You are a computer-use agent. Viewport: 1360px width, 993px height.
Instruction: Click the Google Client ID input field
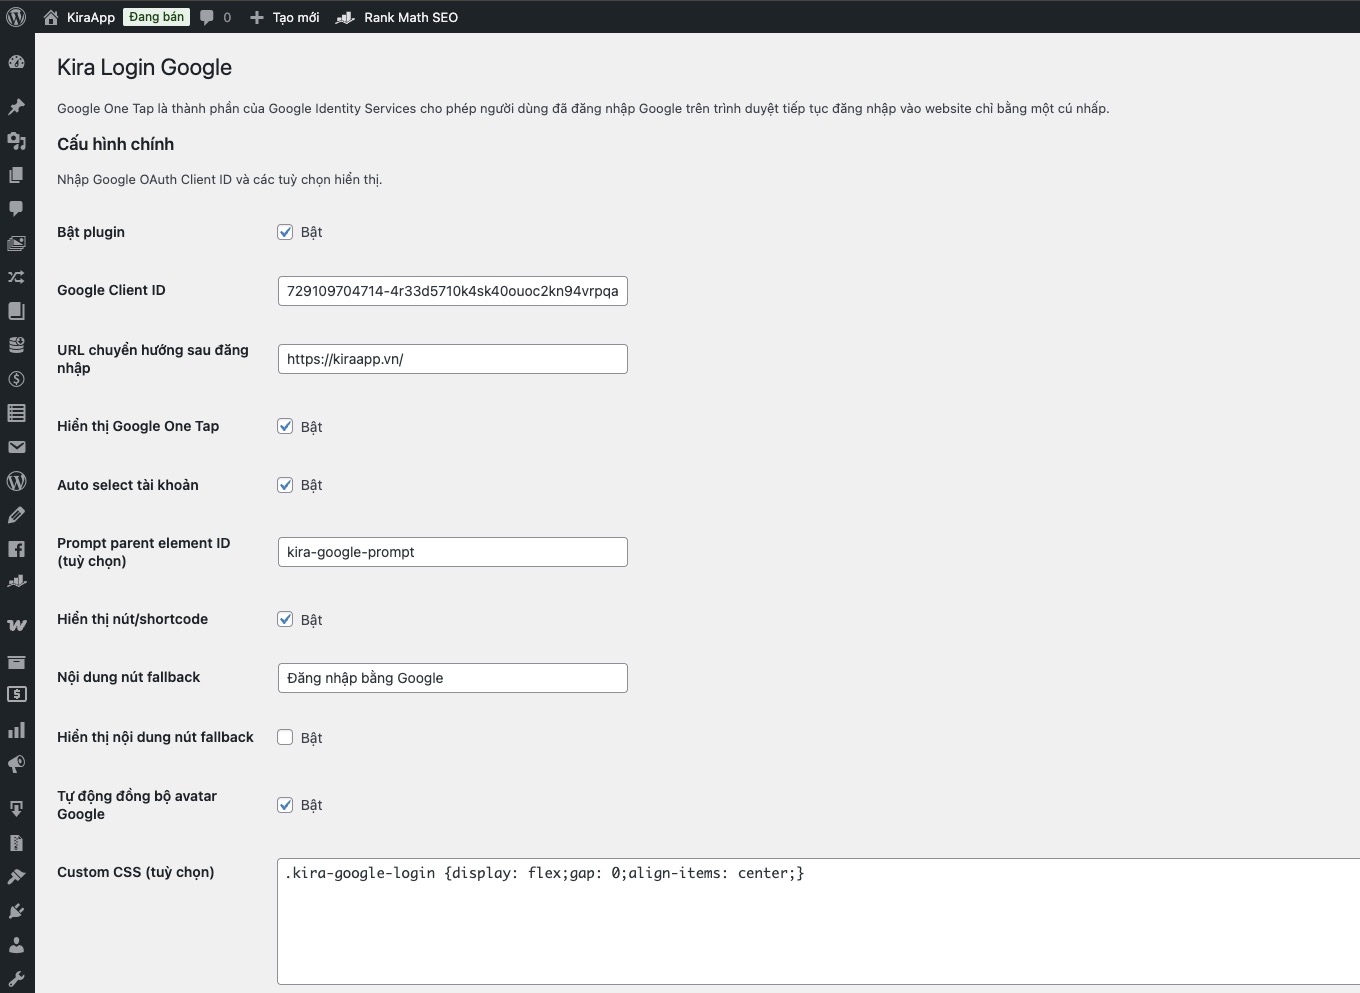point(452,291)
